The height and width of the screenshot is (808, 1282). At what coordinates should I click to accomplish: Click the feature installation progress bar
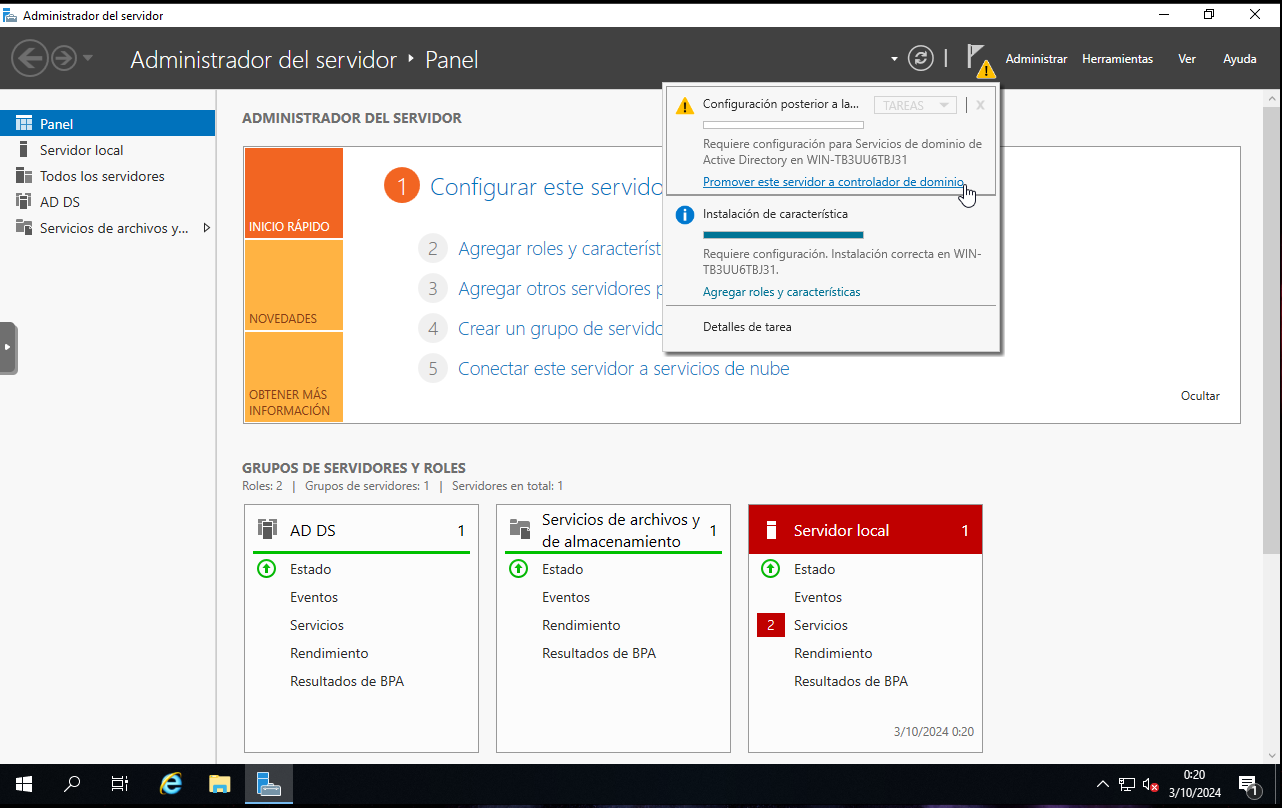[783, 235]
